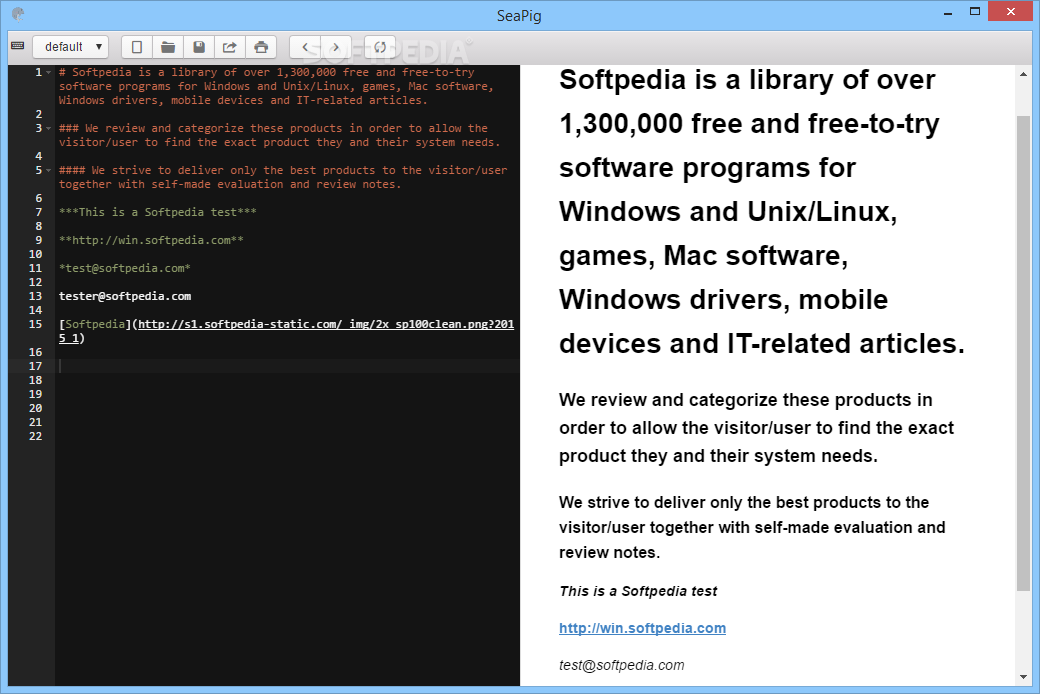Click the SeaPig app icon in the title bar

[18, 14]
